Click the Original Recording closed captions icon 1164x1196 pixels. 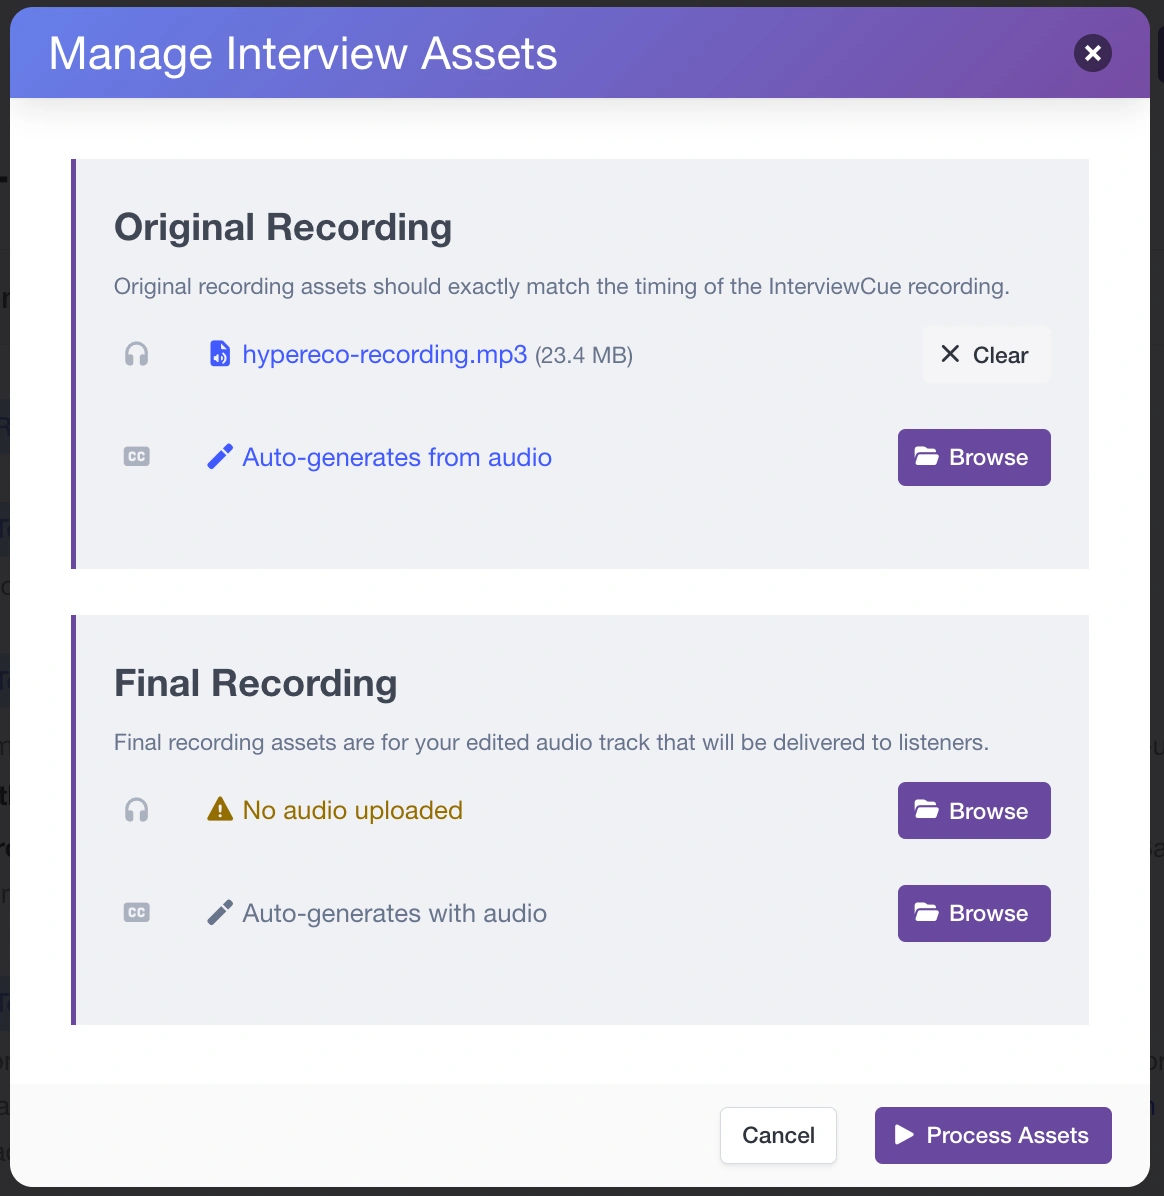coord(137,457)
